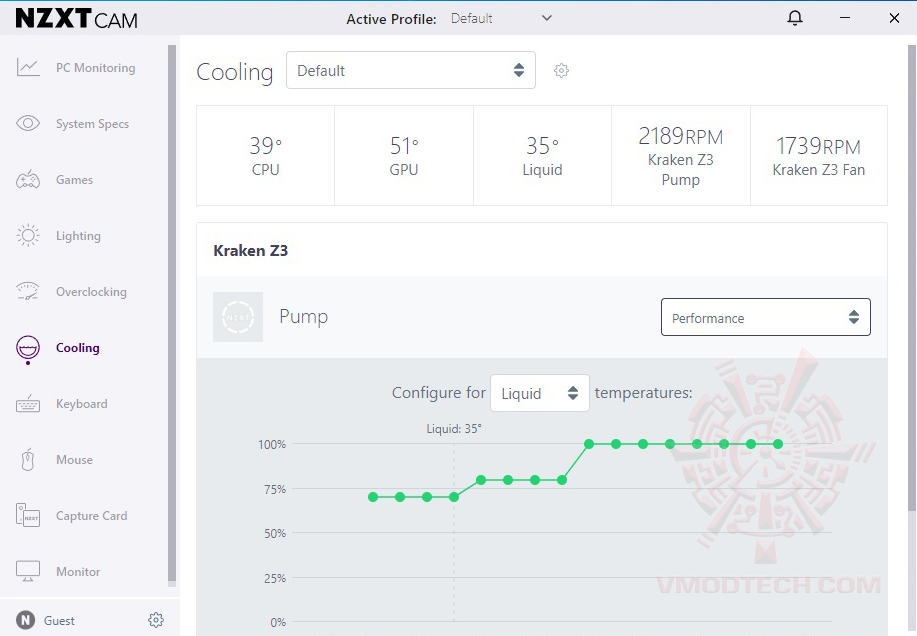The image size is (917, 636).
Task: Click the NZXT pump thumbnail icon
Action: tap(237, 317)
